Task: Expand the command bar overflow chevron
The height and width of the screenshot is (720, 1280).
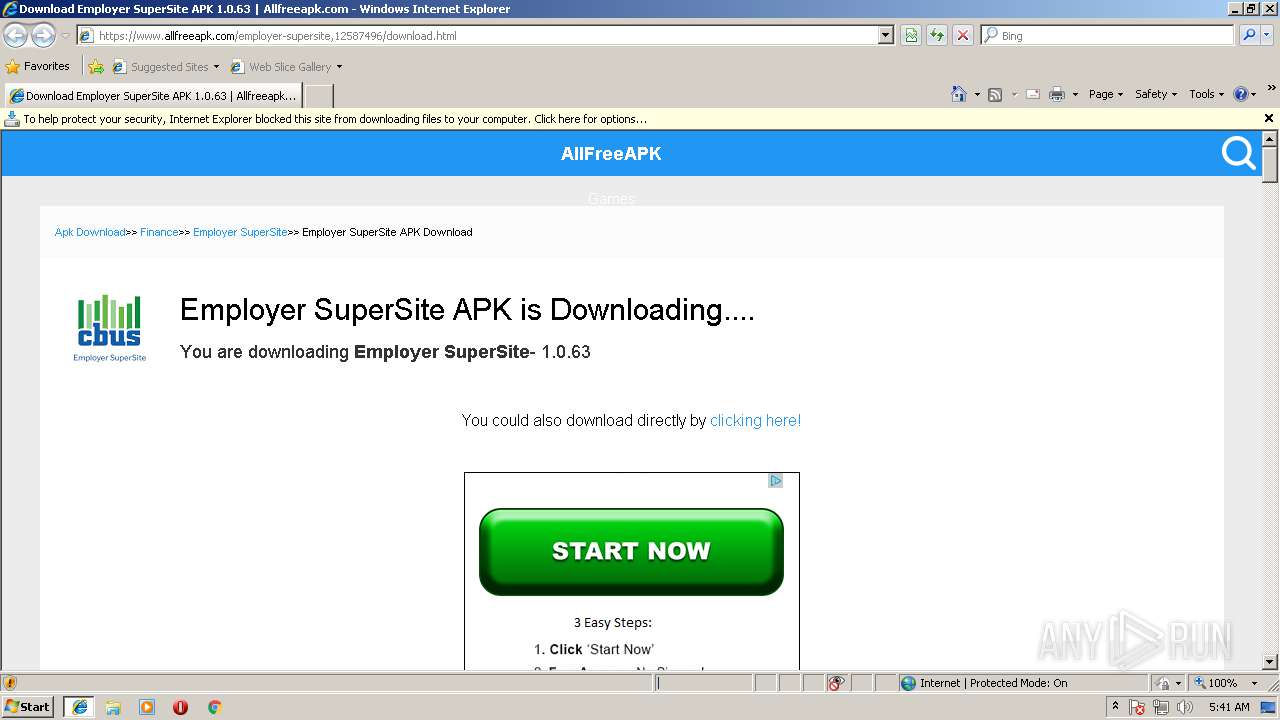Action: coord(1272,88)
